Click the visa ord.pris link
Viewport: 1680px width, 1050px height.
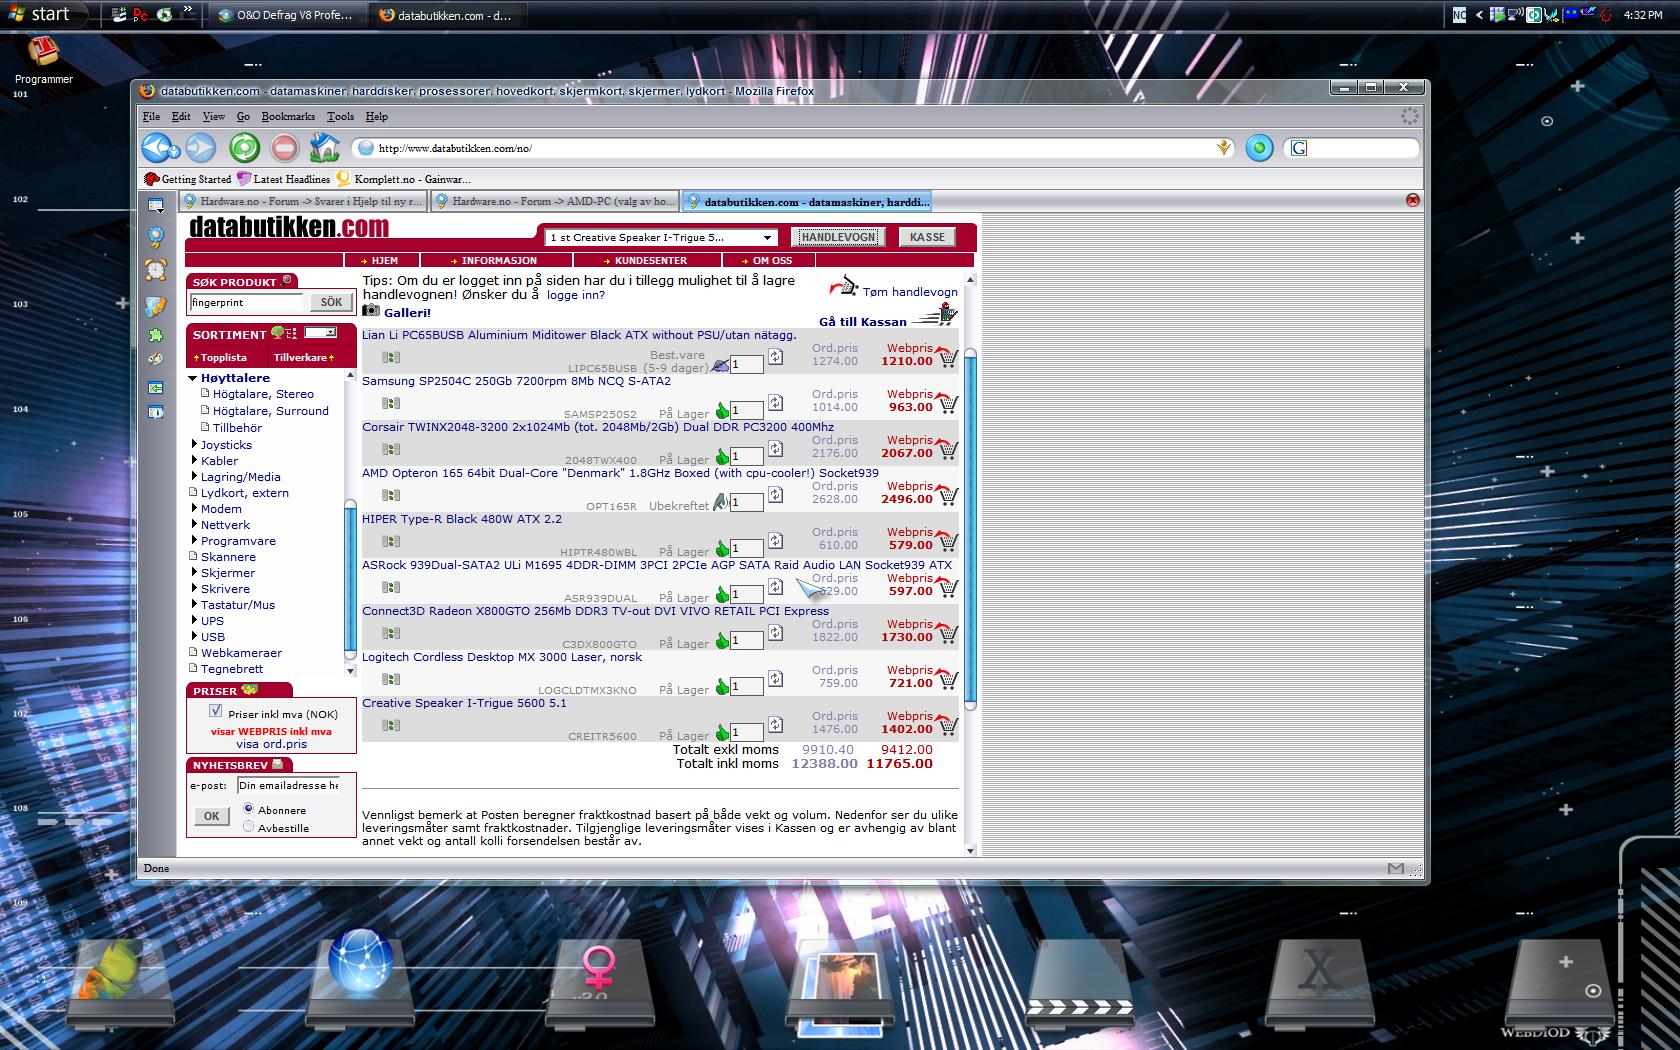(271, 744)
